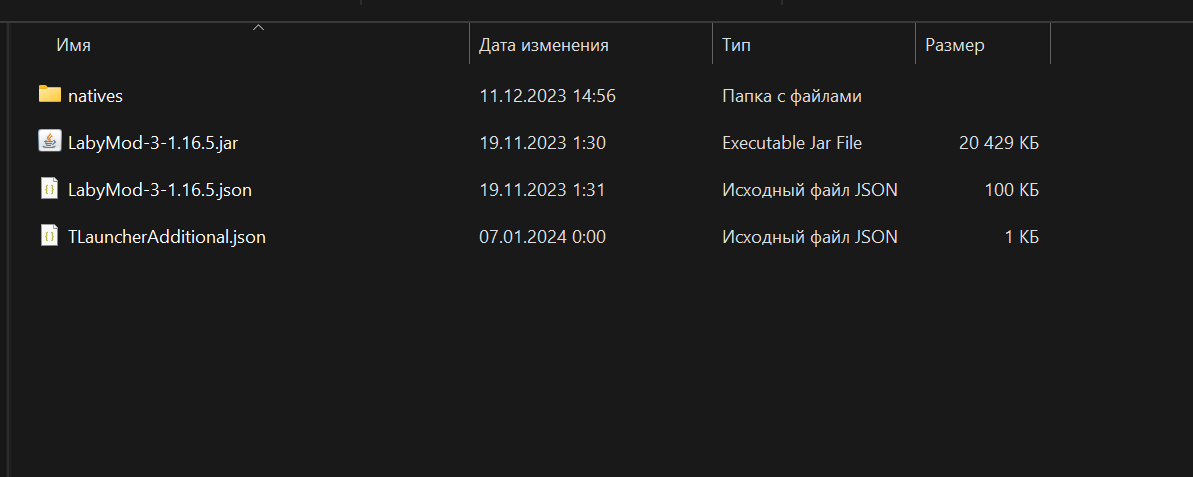This screenshot has height=477, width=1193.
Task: Click the 19.11.2023 1:30 date entry
Action: pos(542,143)
